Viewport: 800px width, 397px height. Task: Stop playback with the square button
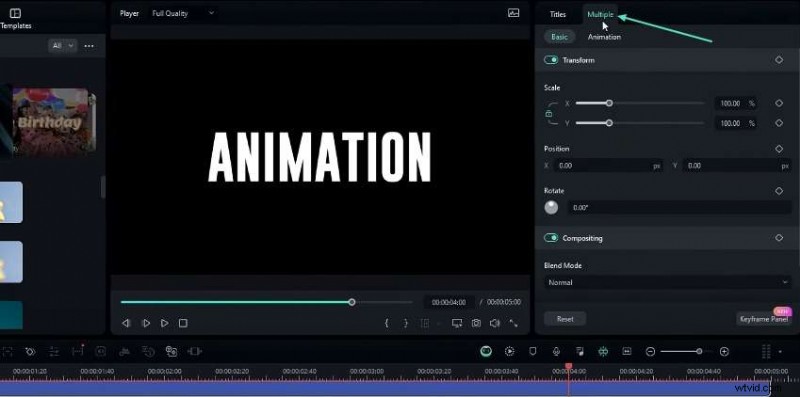(183, 323)
